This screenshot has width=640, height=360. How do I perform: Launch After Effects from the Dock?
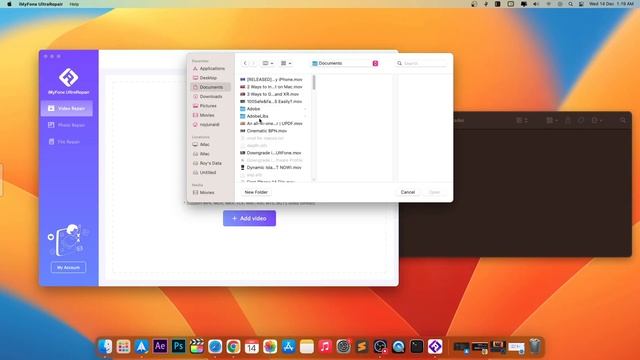tap(160, 347)
